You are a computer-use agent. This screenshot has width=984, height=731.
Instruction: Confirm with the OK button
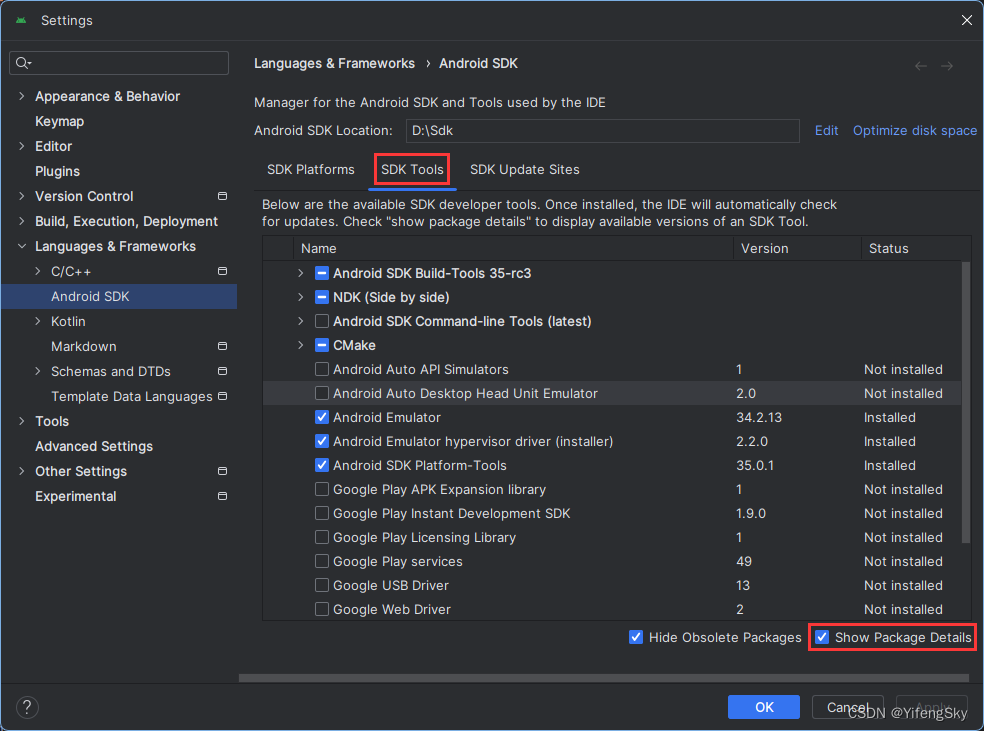[x=764, y=707]
